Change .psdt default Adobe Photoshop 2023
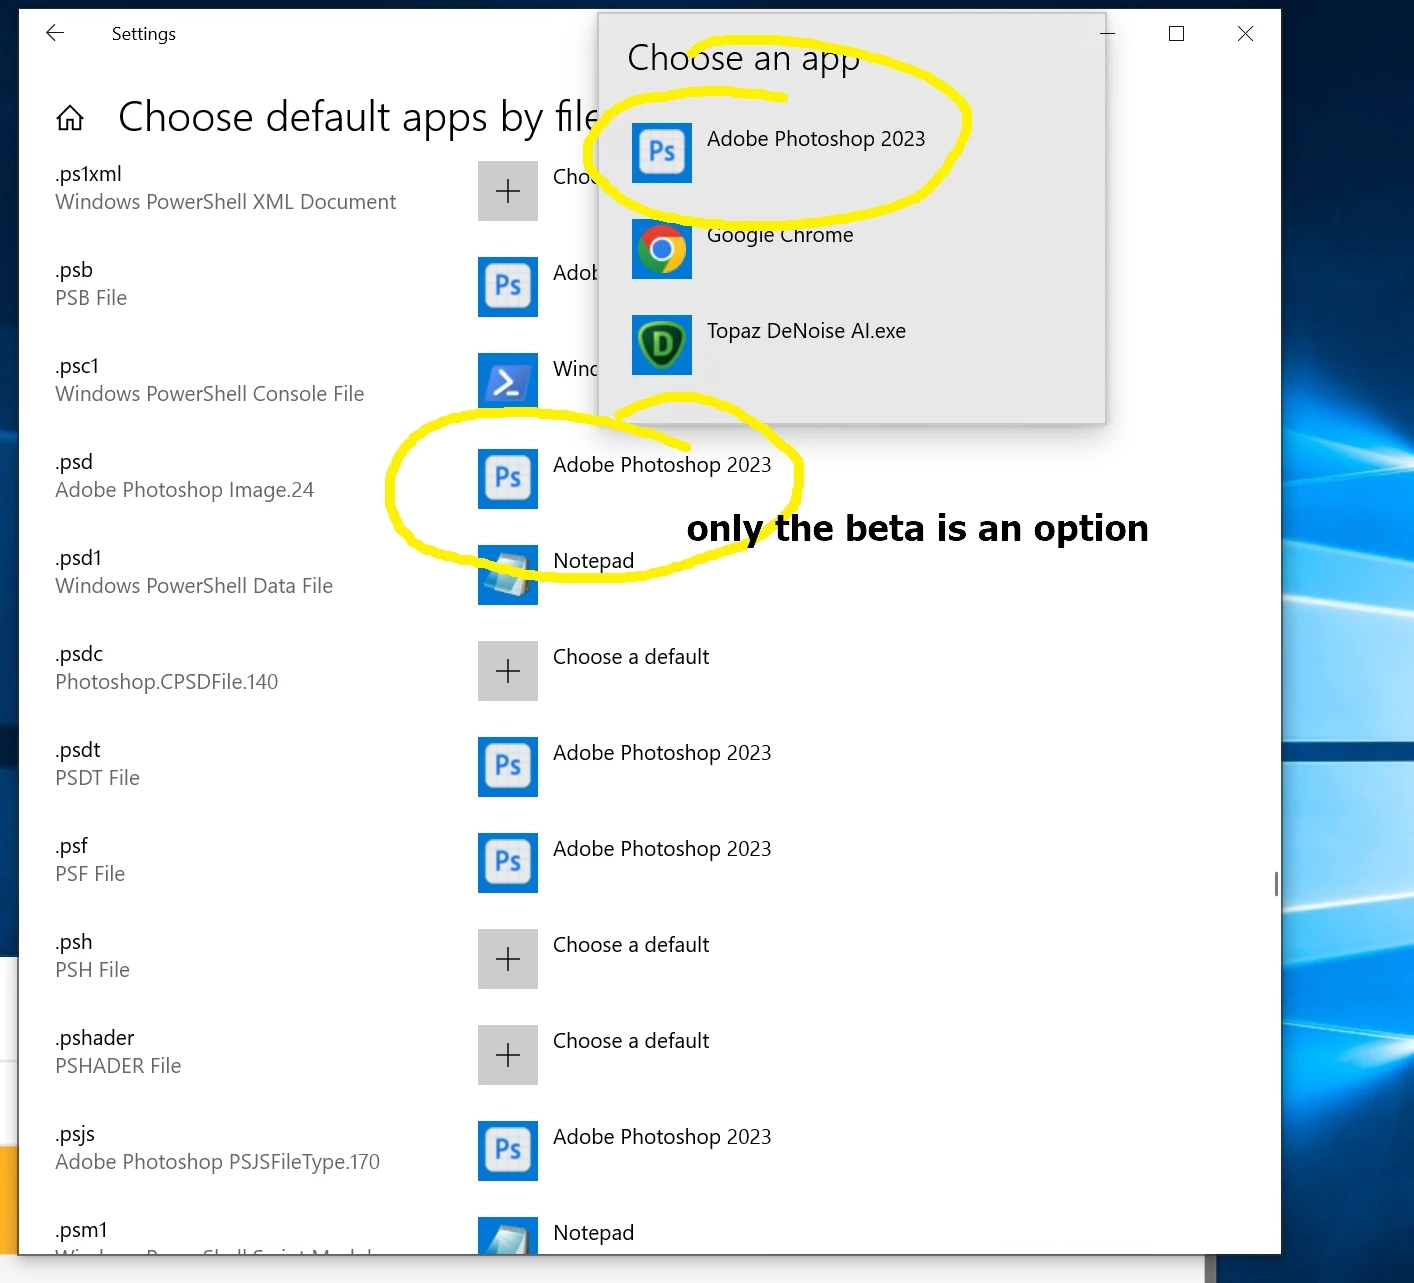1414x1283 pixels. (662, 753)
